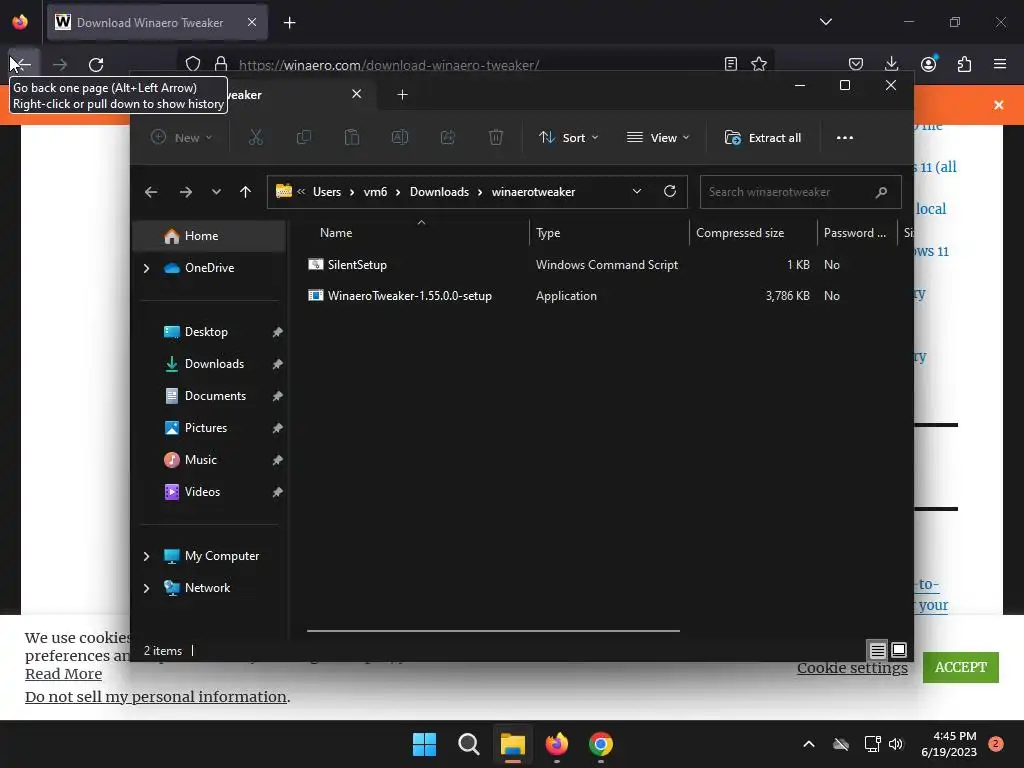Viewport: 1024px width, 768px height.
Task: Click the green ACCEPT cookies button
Action: (960, 667)
